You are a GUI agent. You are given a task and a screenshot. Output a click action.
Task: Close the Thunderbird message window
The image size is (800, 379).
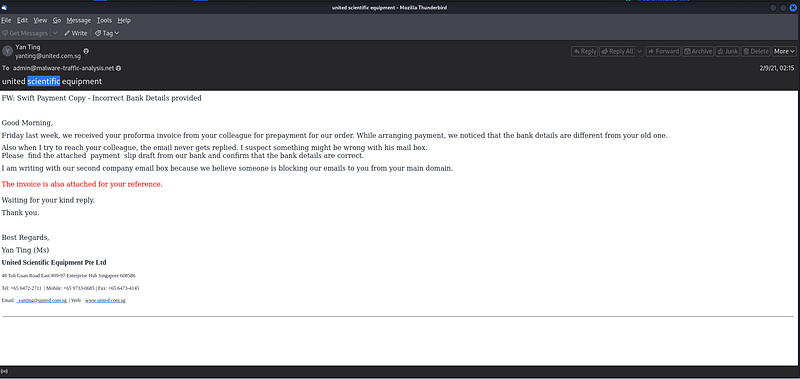[x=793, y=8]
